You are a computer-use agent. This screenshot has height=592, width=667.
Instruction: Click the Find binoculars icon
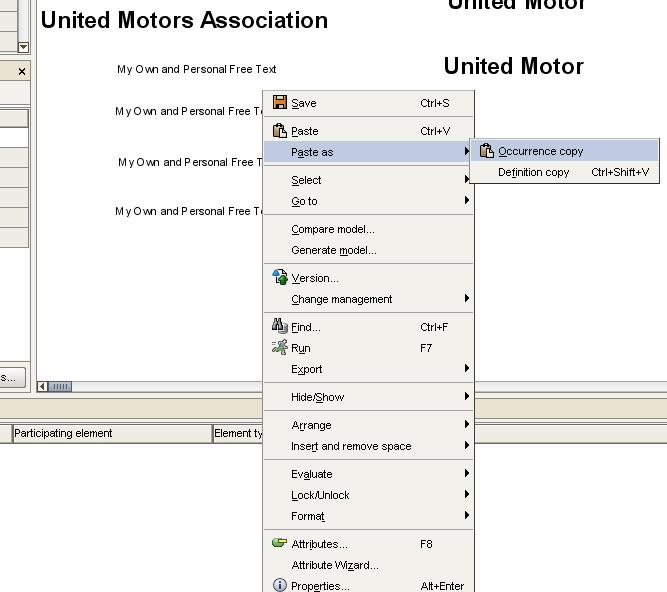click(280, 327)
